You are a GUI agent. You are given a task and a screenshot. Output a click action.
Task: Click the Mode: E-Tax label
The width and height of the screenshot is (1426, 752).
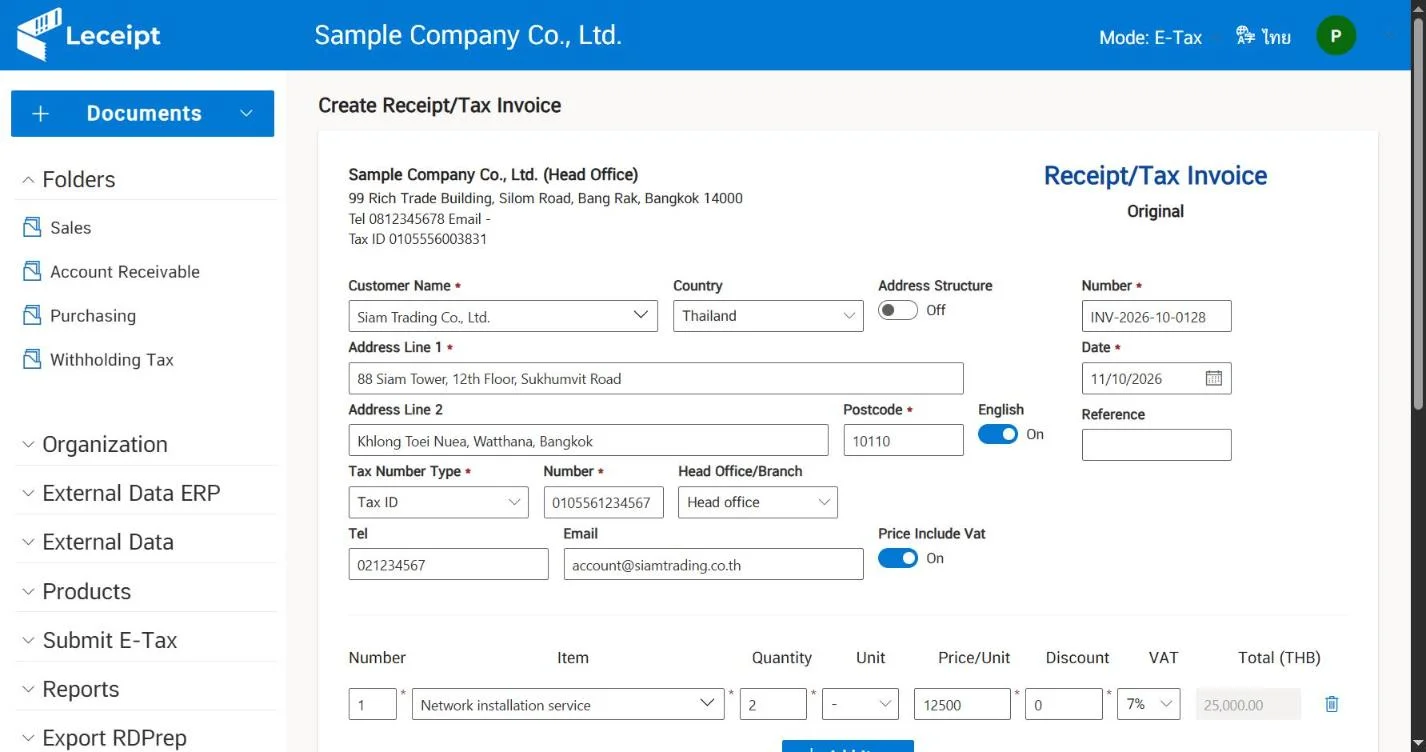click(1150, 38)
